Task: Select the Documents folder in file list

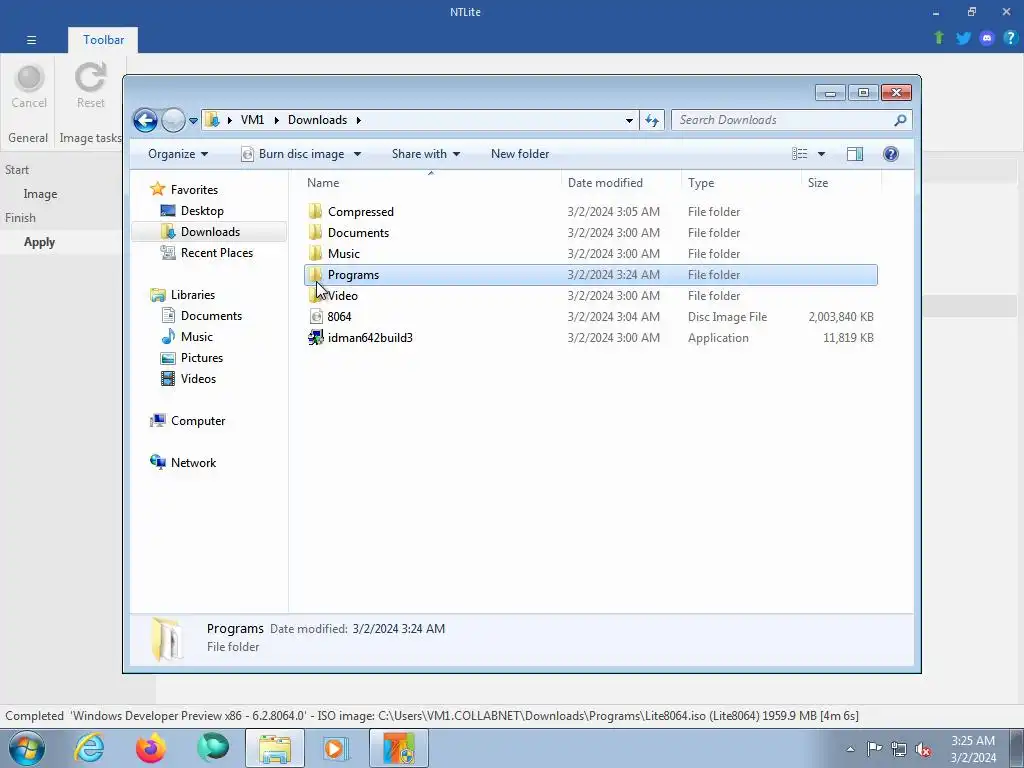Action: point(591,232)
